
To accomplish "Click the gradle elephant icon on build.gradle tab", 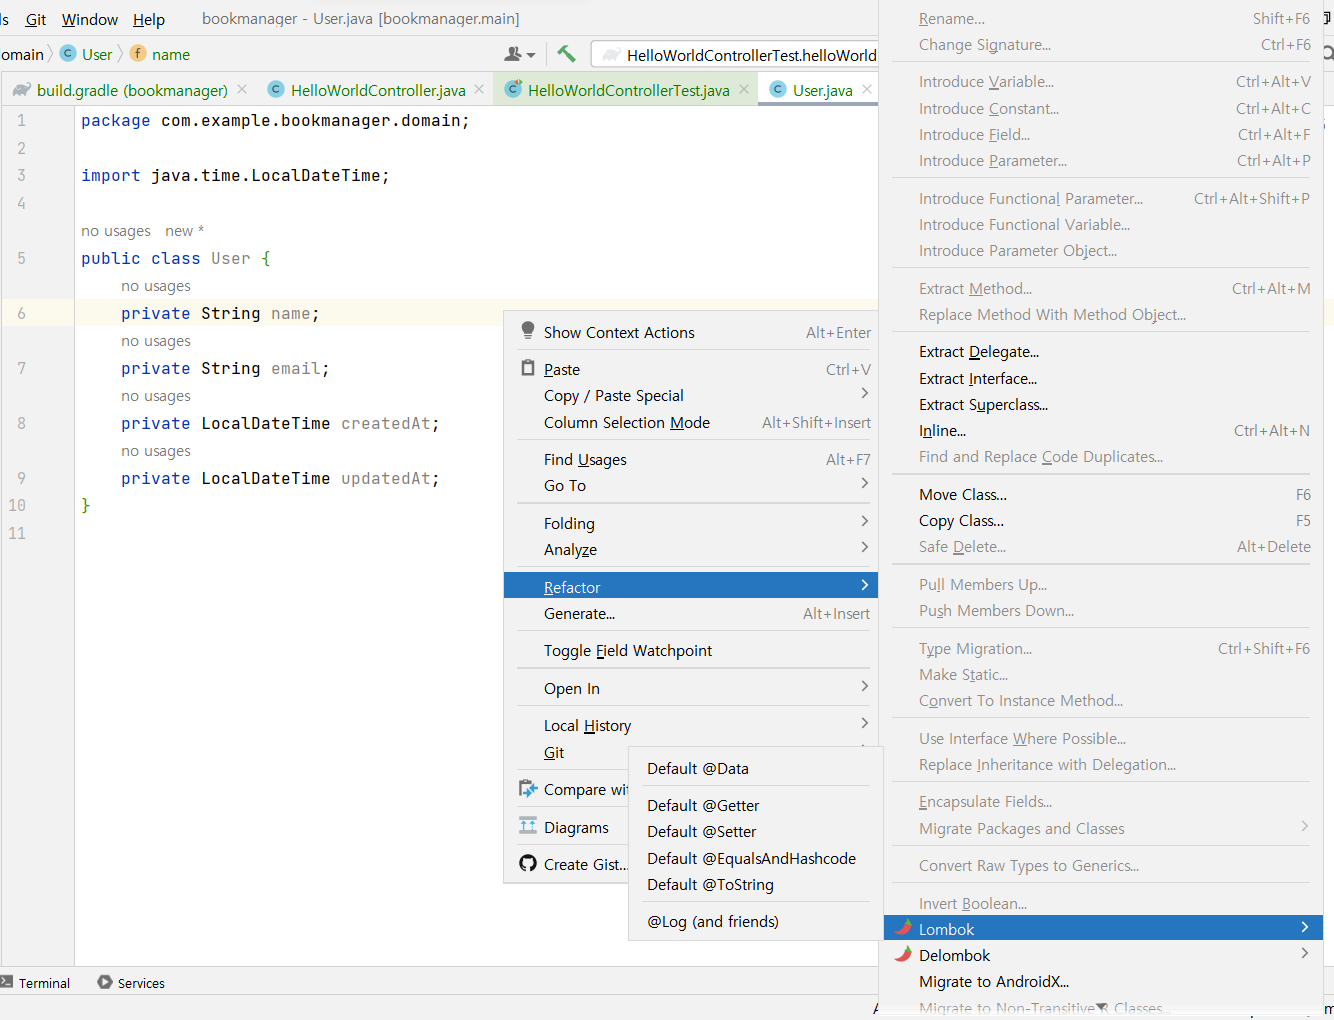I will 22,90.
